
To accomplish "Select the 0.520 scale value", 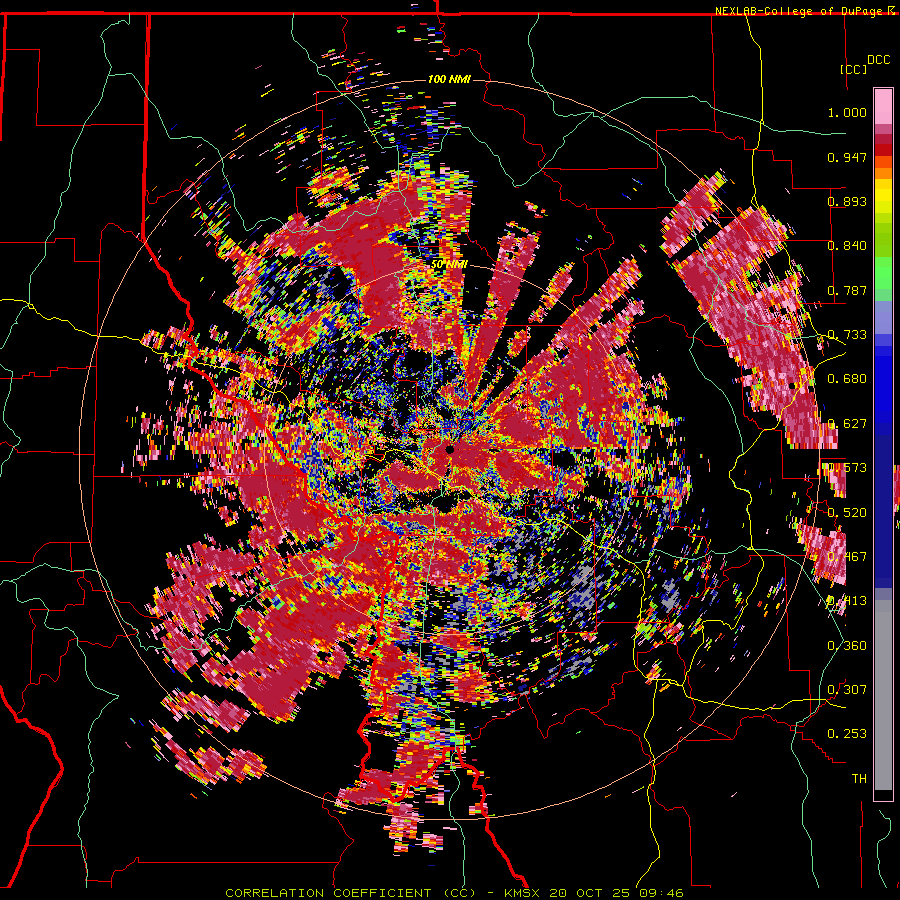I will (847, 512).
